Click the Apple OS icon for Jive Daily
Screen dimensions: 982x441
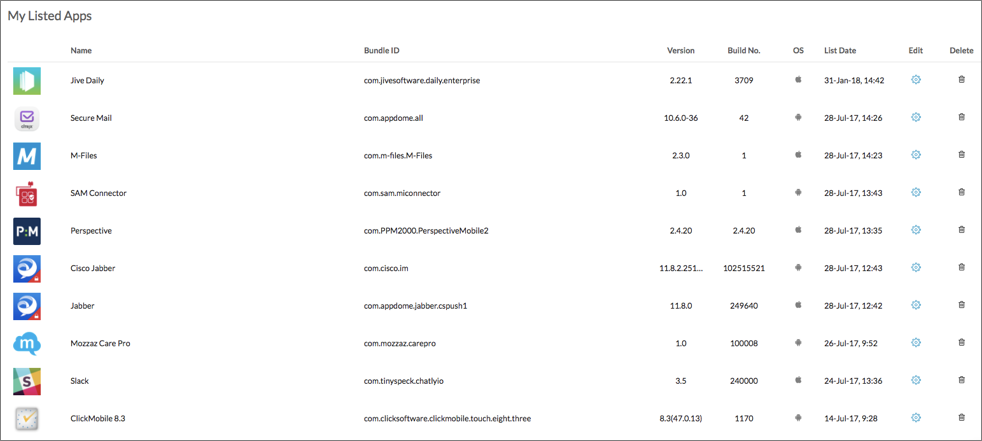pyautogui.click(x=798, y=80)
